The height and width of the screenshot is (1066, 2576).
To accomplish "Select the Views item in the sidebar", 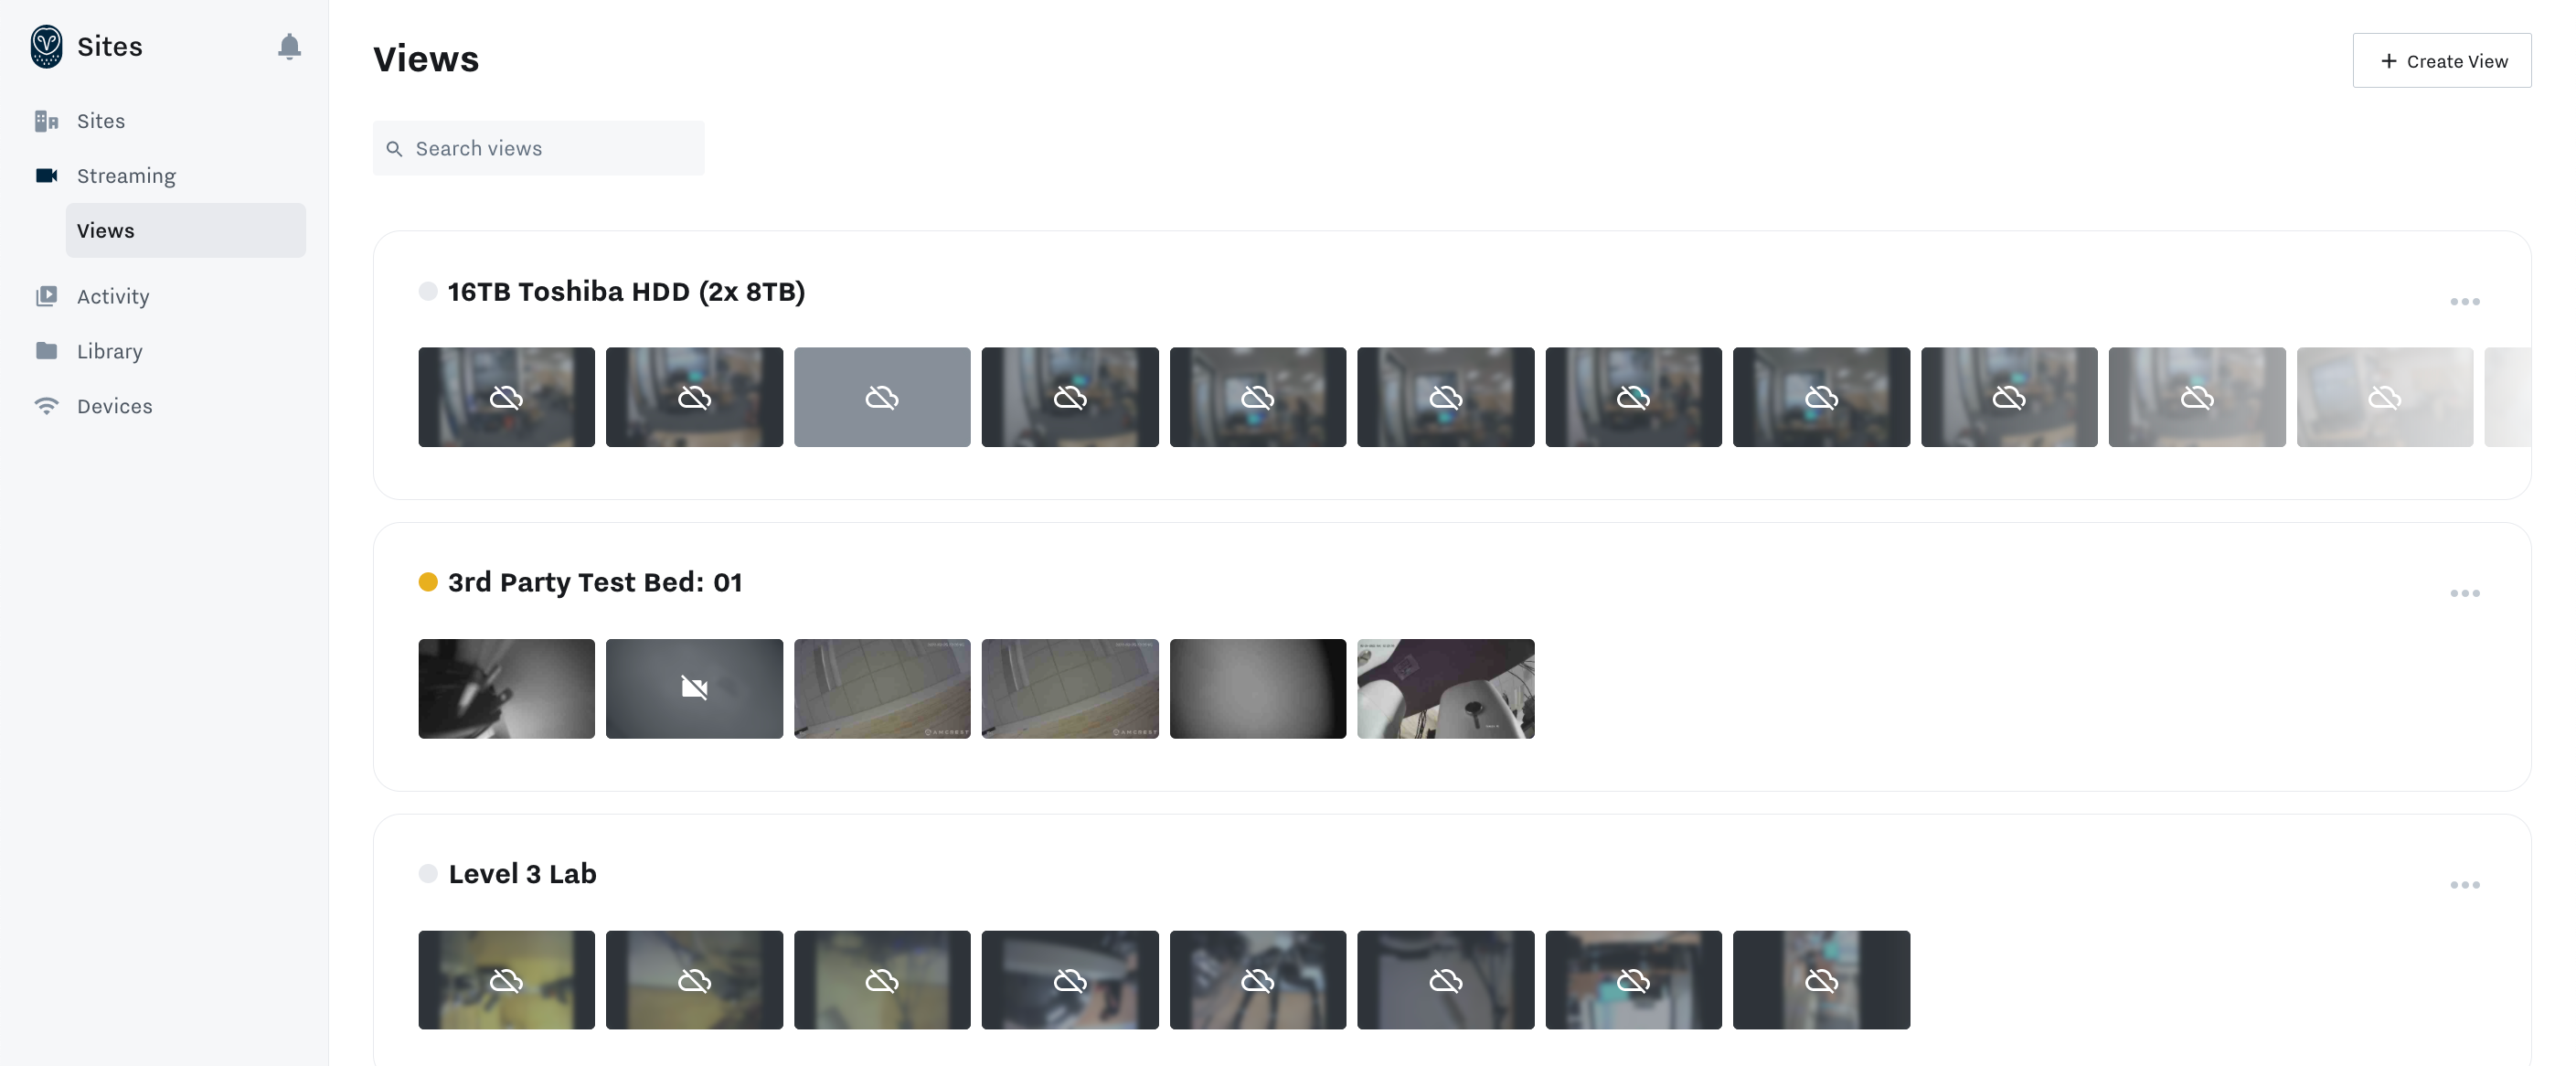I will click(x=186, y=231).
